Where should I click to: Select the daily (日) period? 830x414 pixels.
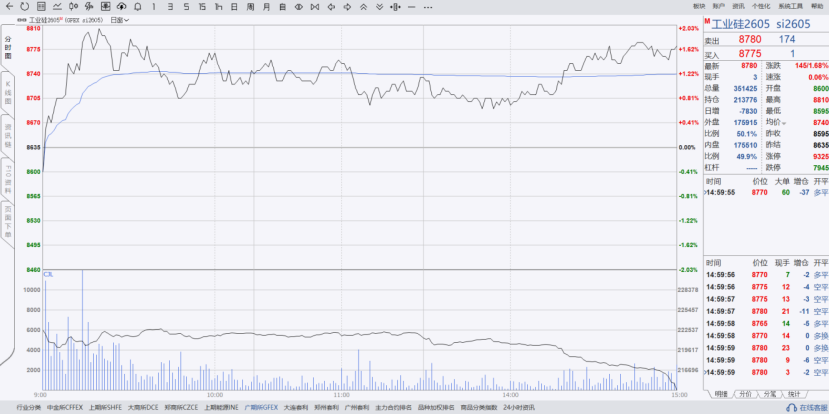click(234, 7)
